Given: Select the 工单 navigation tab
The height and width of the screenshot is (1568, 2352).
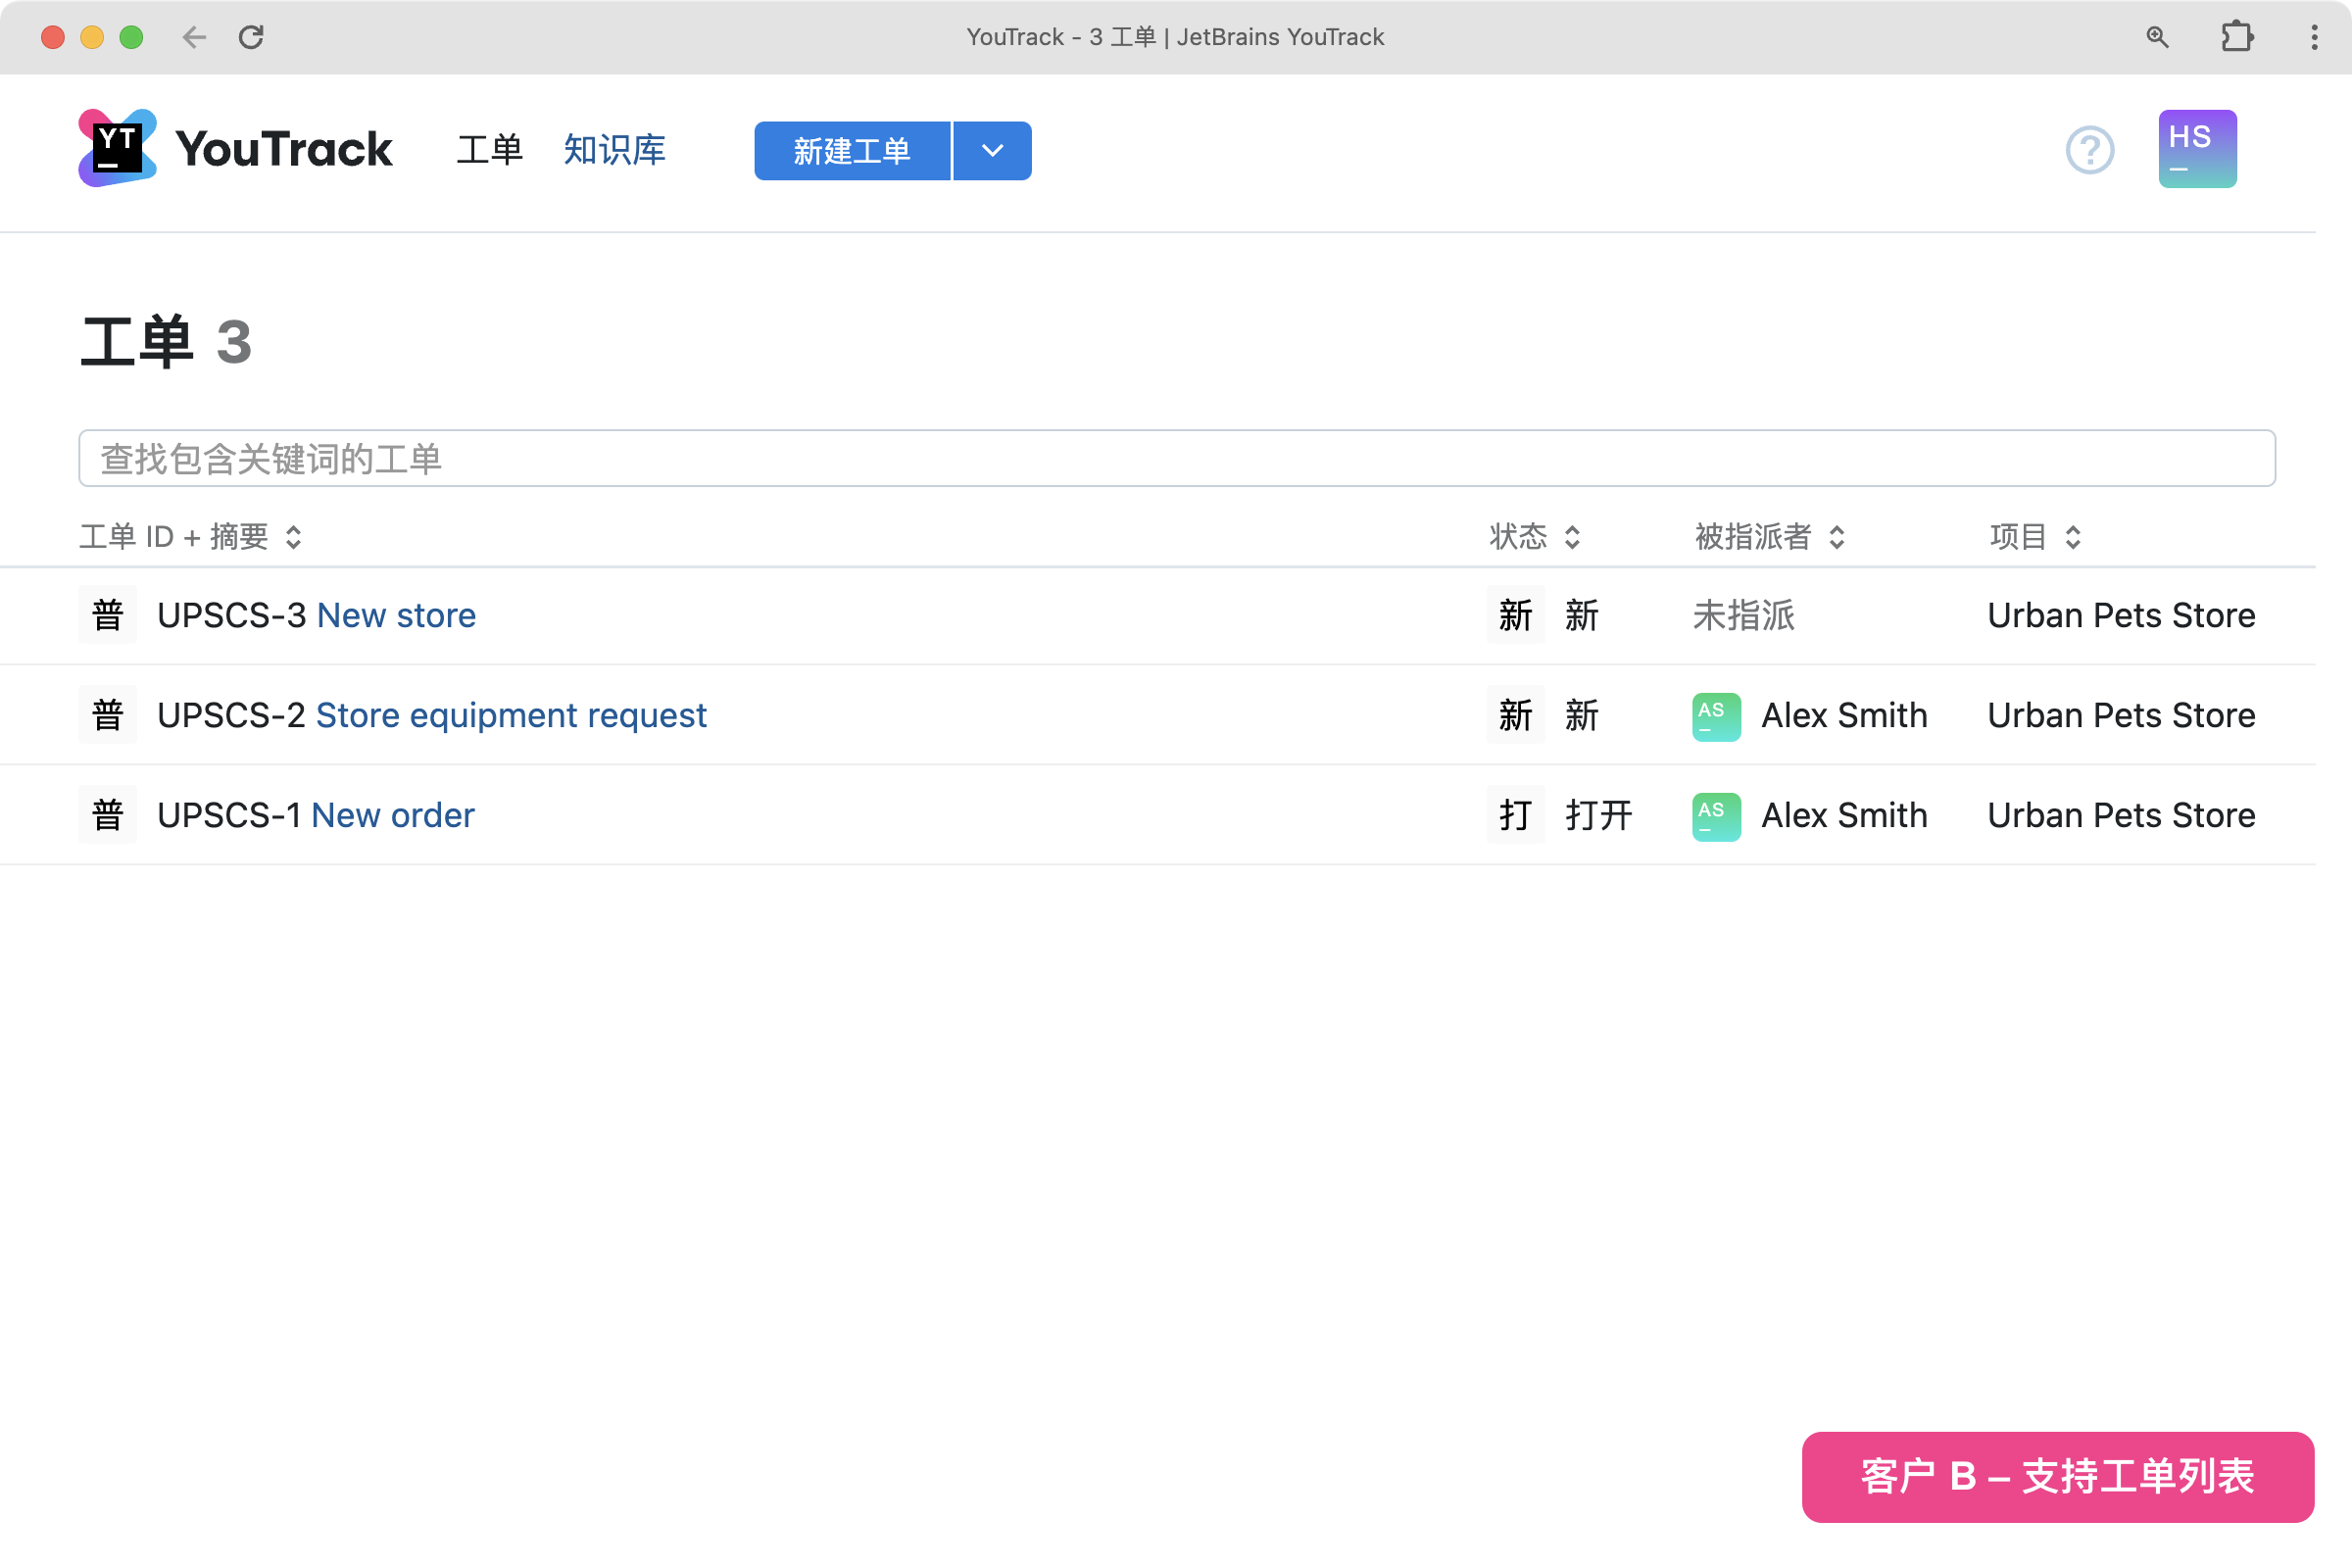Looking at the screenshot, I should pos(489,150).
